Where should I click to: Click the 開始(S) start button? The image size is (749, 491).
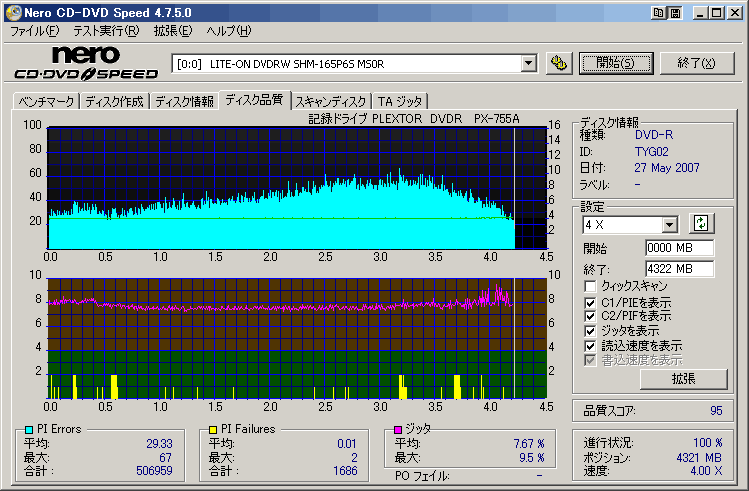coord(615,63)
